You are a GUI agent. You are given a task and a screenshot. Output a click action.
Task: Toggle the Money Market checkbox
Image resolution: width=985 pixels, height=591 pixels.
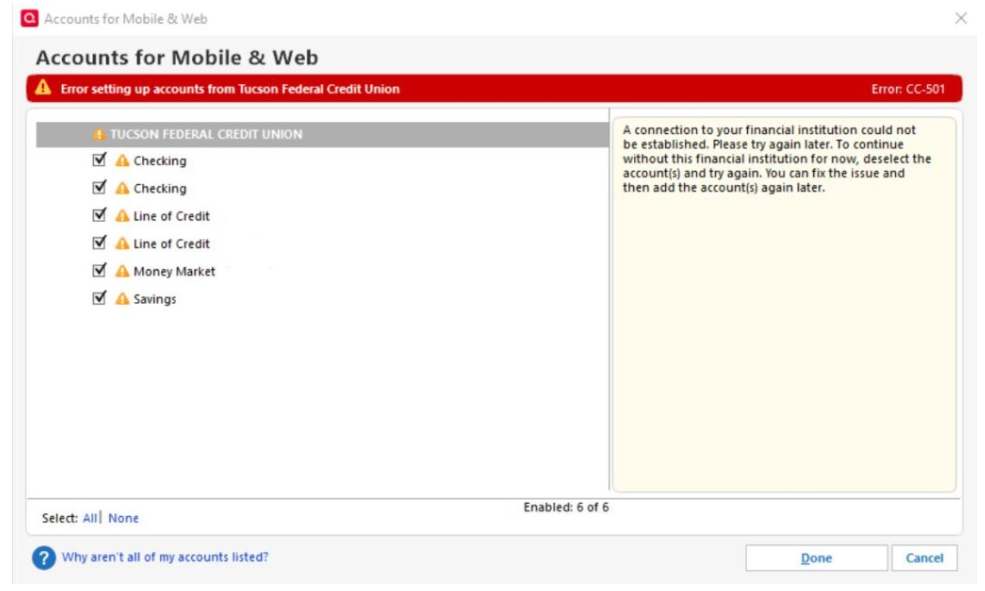click(x=99, y=270)
